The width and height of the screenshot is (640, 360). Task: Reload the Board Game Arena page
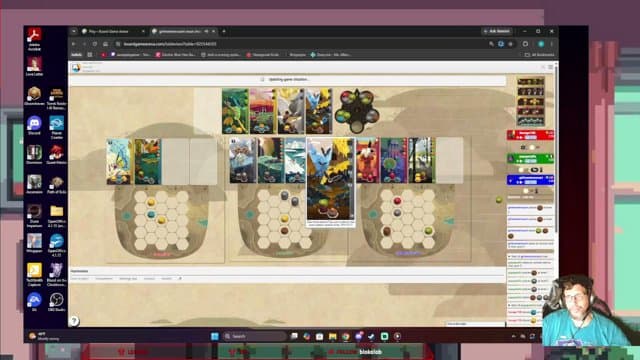coord(95,44)
